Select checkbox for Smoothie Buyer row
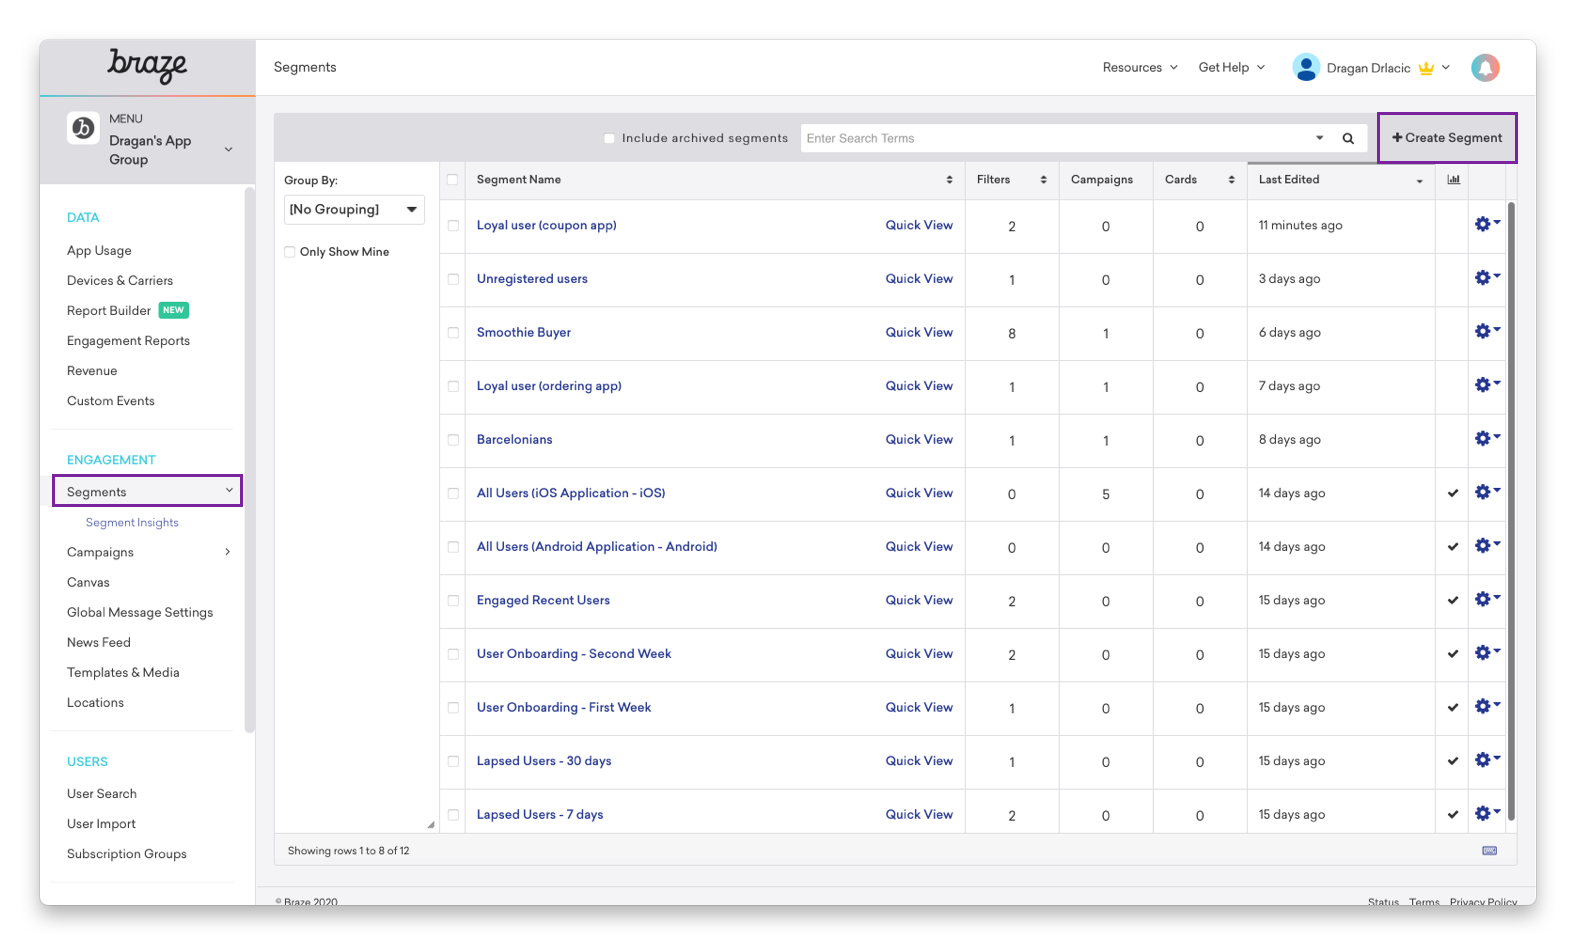Screen dimensions: 1577x945 point(453,333)
